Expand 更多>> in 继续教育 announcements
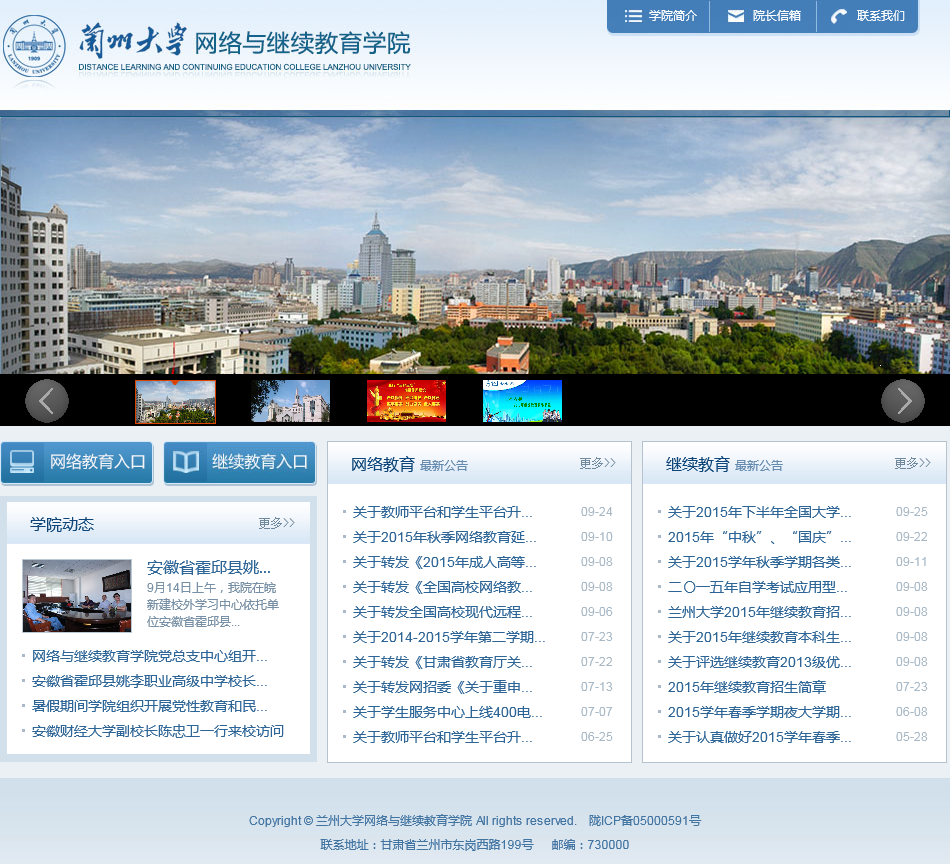The width and height of the screenshot is (950, 864). (x=912, y=464)
